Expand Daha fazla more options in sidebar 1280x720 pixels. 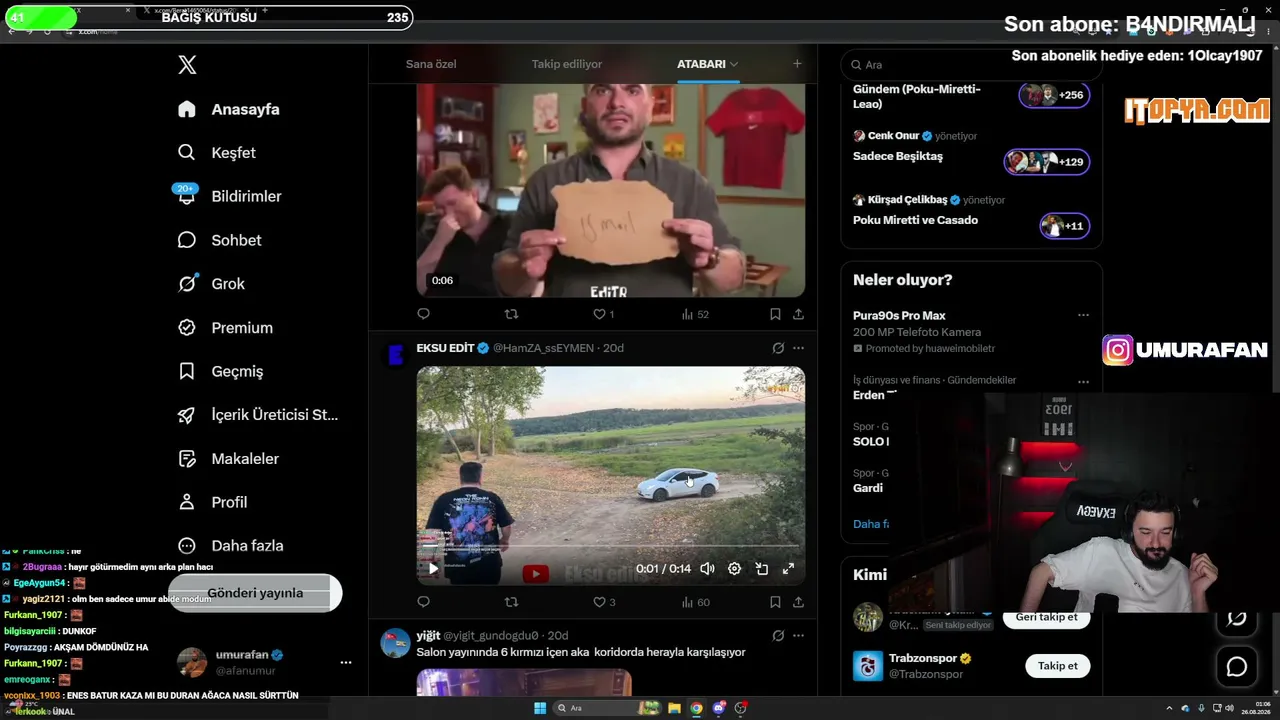[231, 546]
